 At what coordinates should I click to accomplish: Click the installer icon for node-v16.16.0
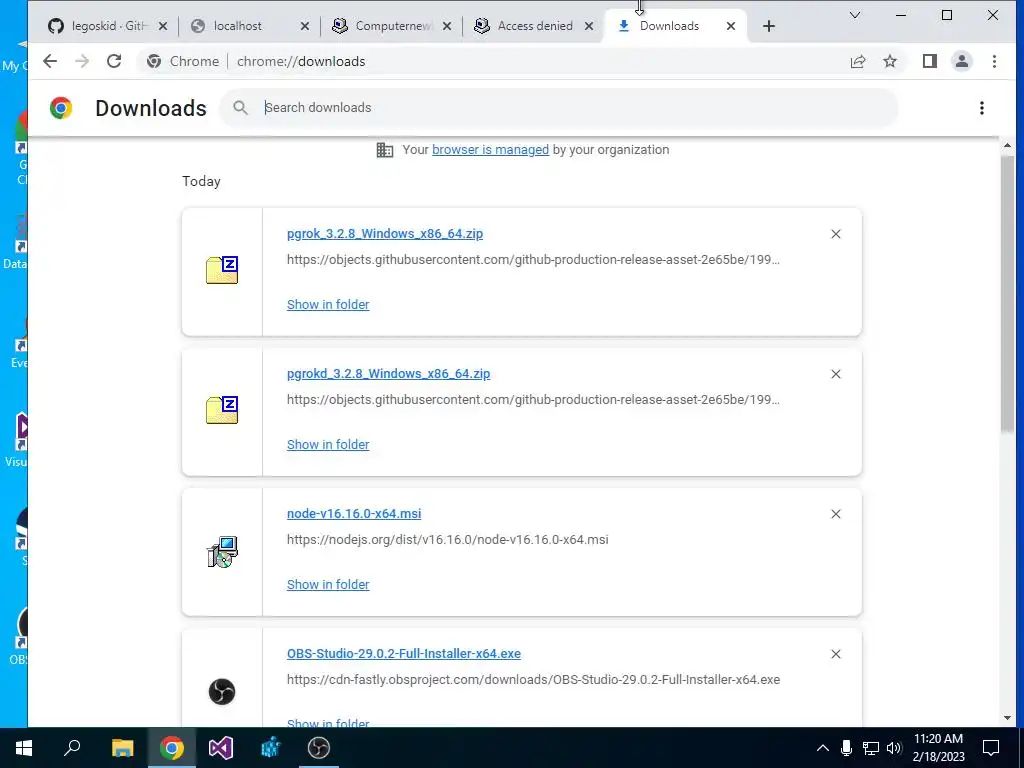(x=222, y=552)
